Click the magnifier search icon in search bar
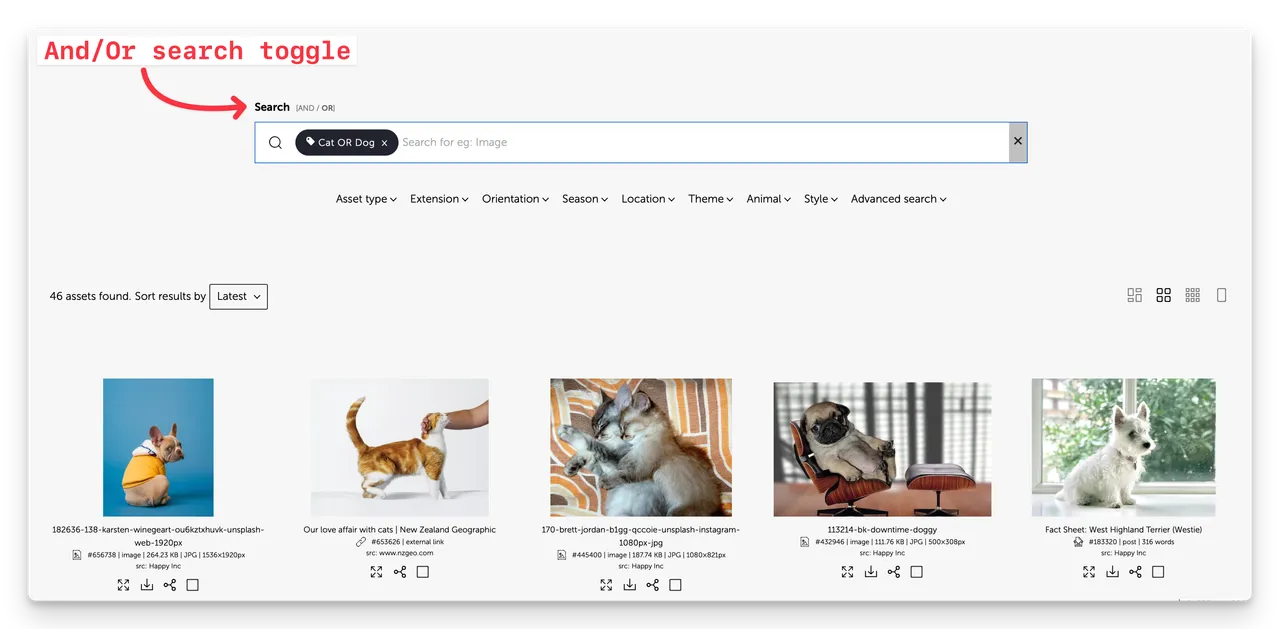The width and height of the screenshot is (1280, 629). (275, 143)
